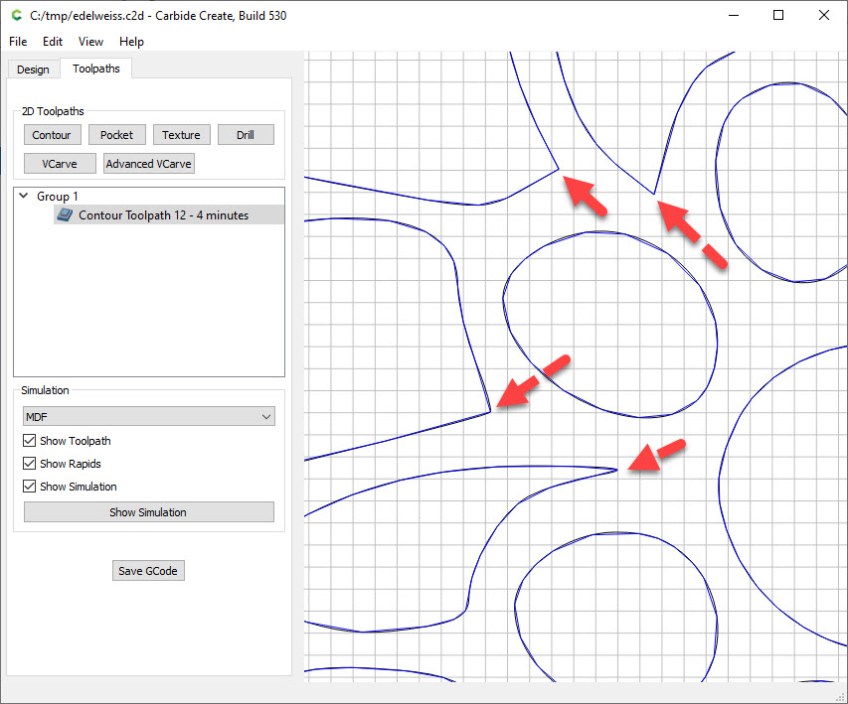
Task: Open the View menu
Action: tap(91, 42)
